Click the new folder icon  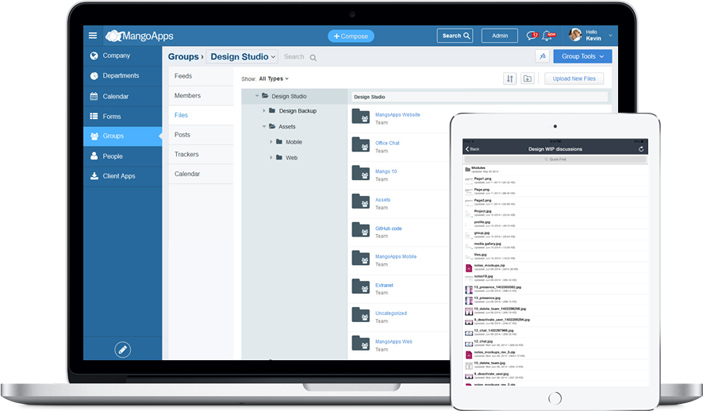point(528,78)
